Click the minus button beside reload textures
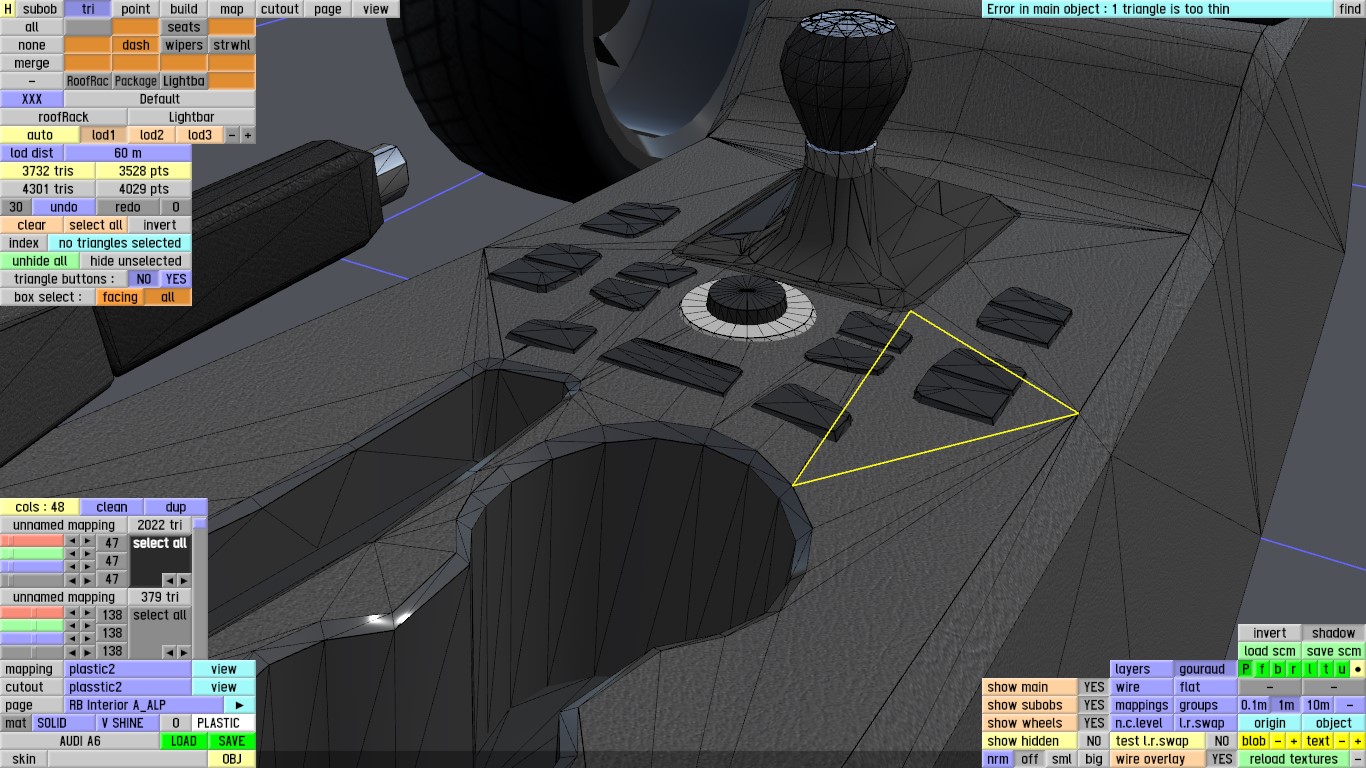Screen dimensions: 1366x768 tap(1357, 759)
